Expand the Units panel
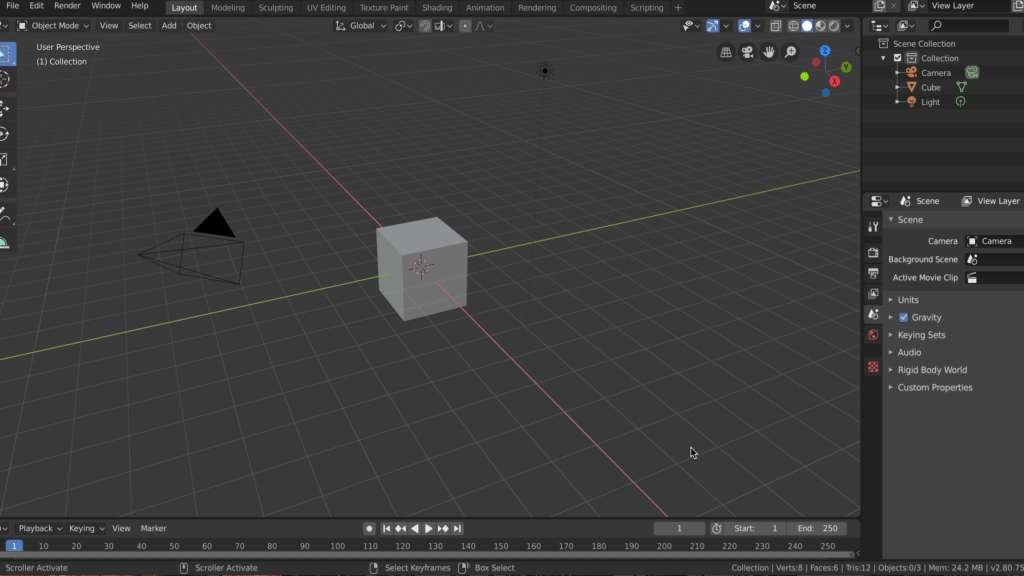Screen dimensions: 1024x576 click(907, 300)
